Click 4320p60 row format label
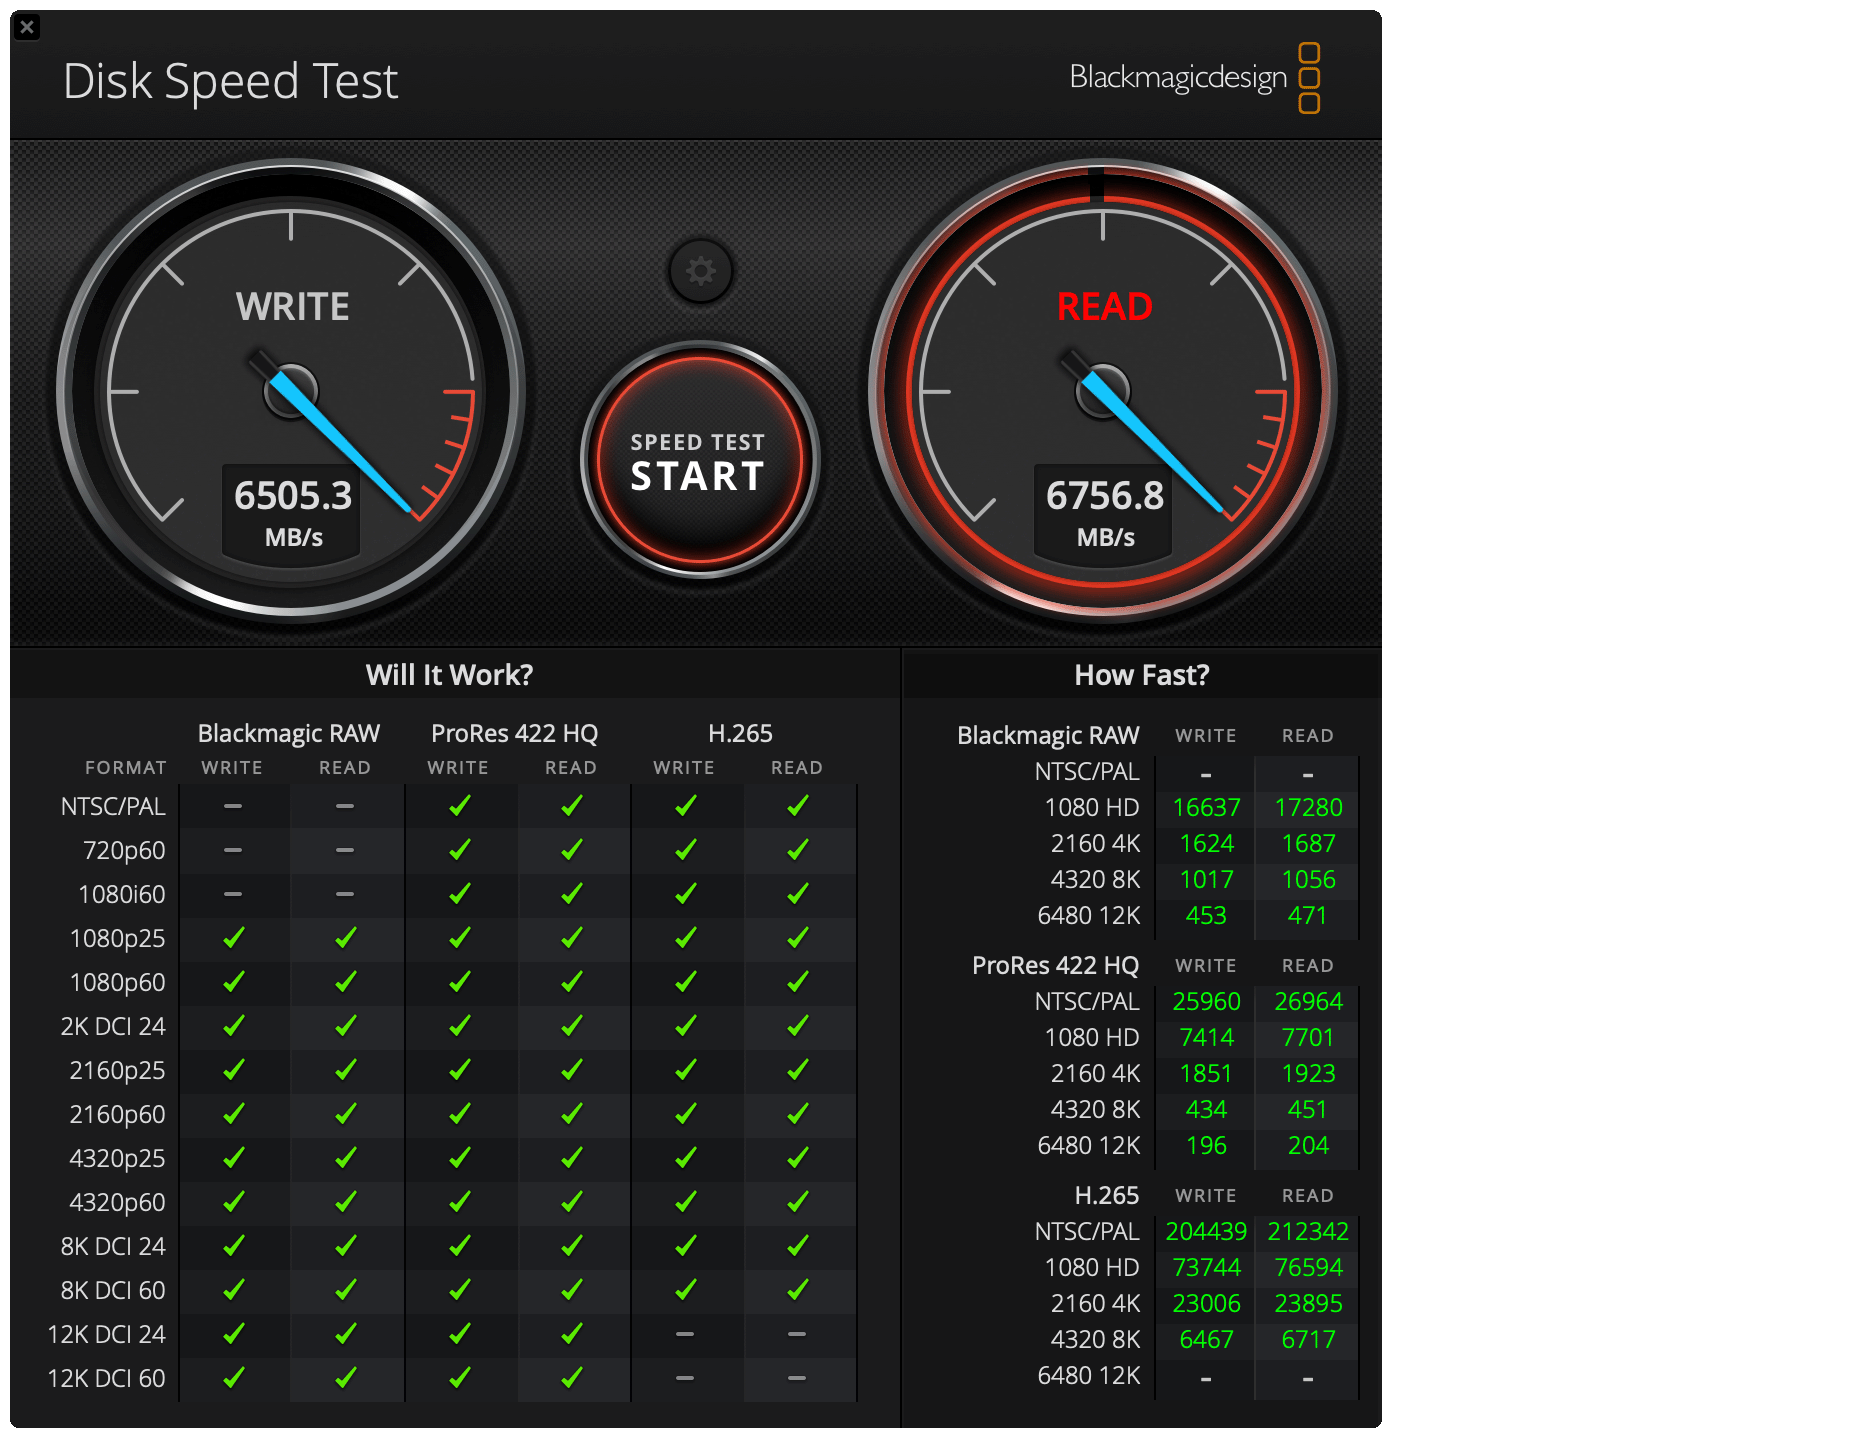The image size is (1876, 1438). click(117, 1202)
